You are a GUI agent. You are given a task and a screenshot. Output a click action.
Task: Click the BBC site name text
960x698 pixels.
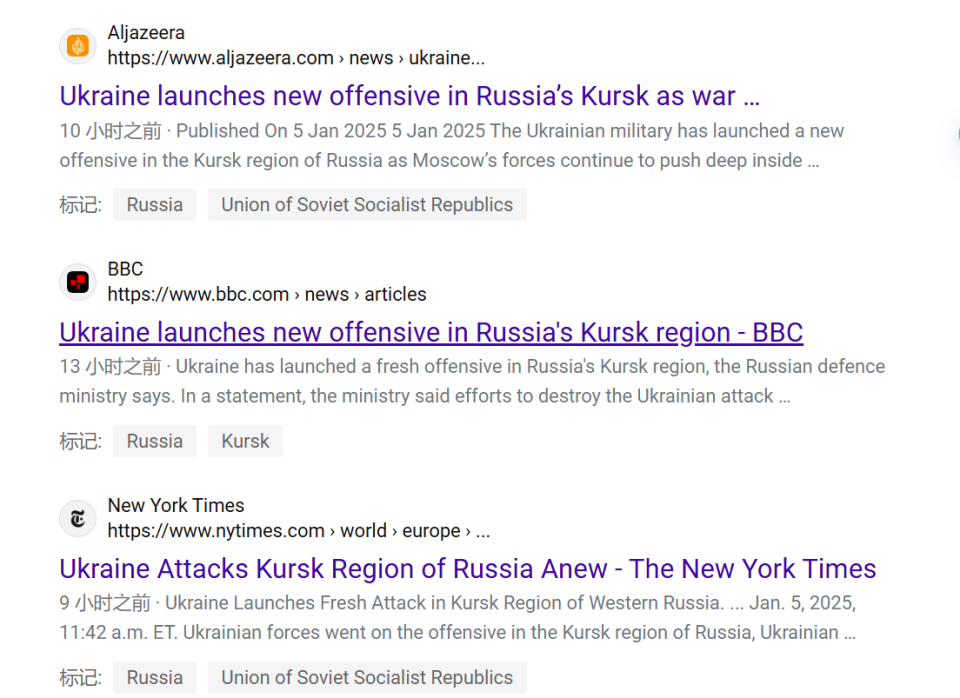[x=126, y=269]
